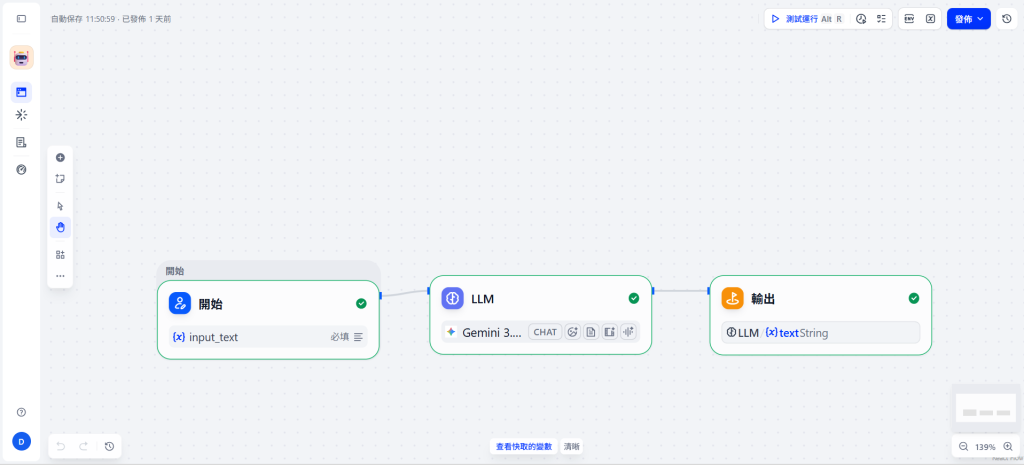Select the Output node flag icon
This screenshot has height=465, width=1024.
pyautogui.click(x=733, y=298)
